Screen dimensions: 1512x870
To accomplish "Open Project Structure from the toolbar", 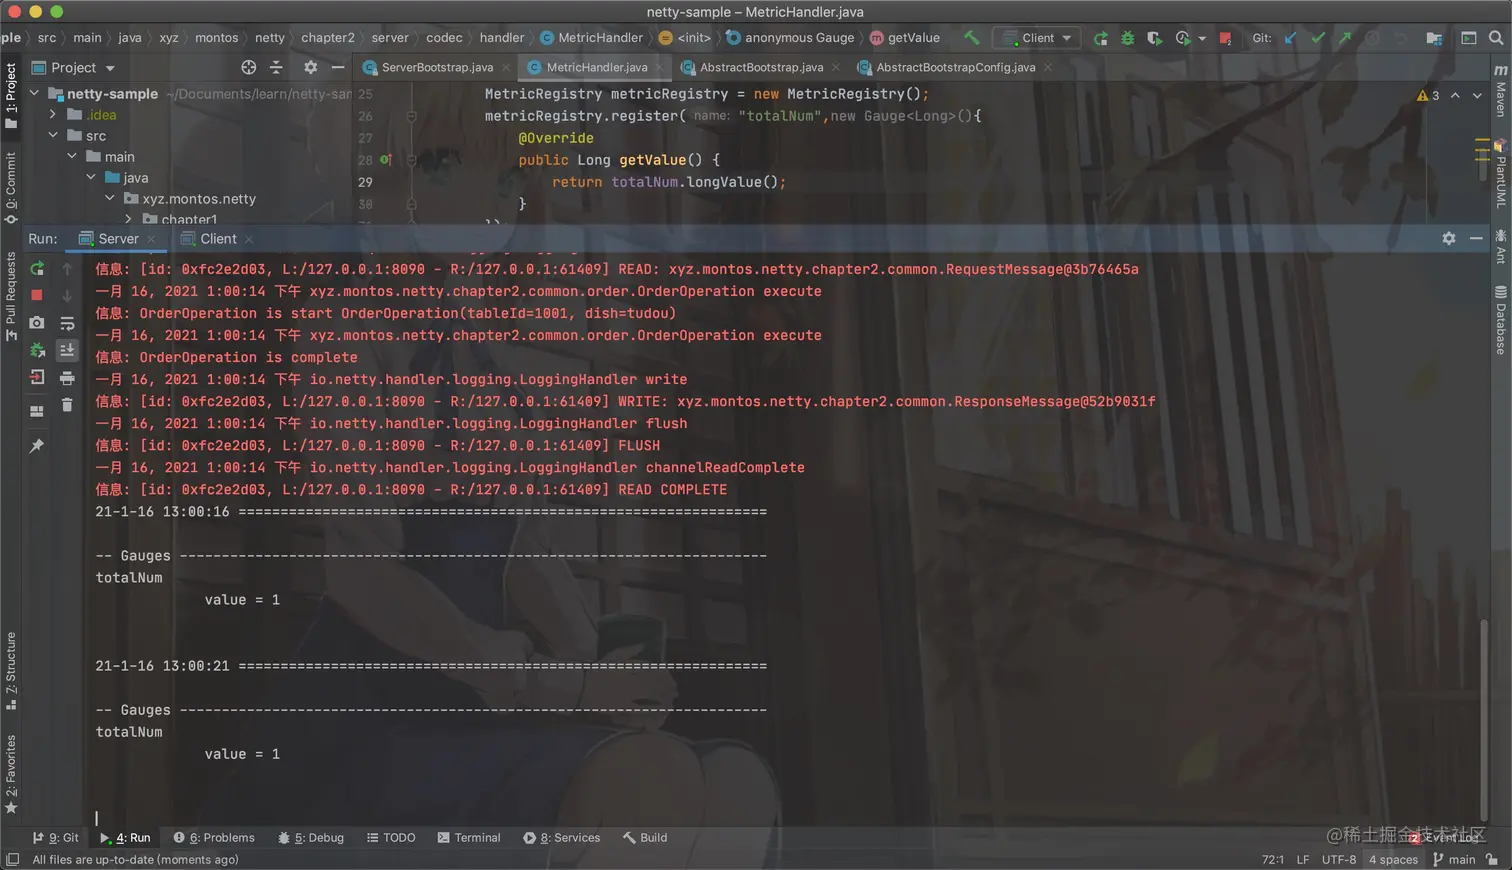I will point(1434,38).
